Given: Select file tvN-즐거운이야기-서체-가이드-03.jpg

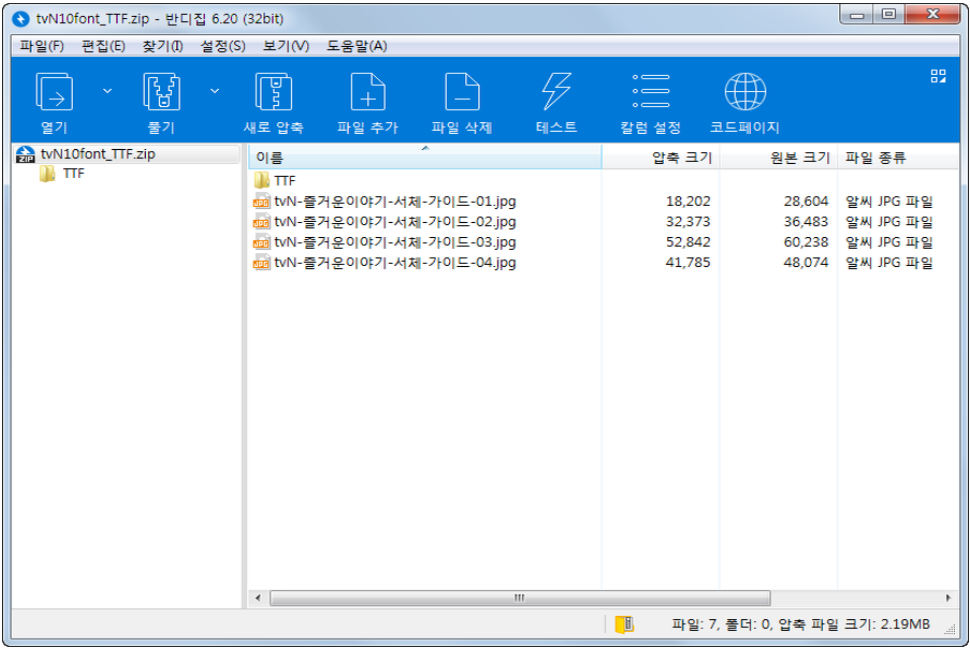Looking at the screenshot, I should pyautogui.click(x=395, y=242).
